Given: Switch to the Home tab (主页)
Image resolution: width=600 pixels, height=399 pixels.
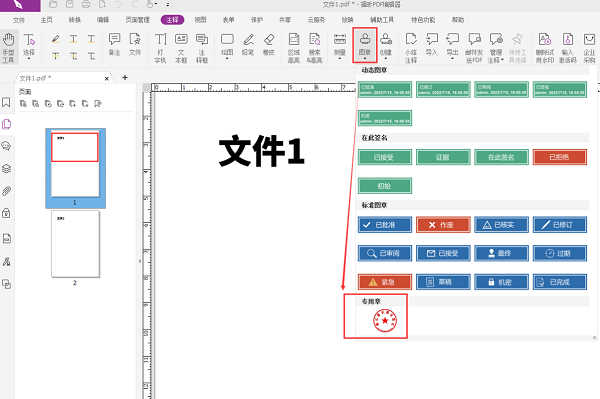Looking at the screenshot, I should 47,20.
